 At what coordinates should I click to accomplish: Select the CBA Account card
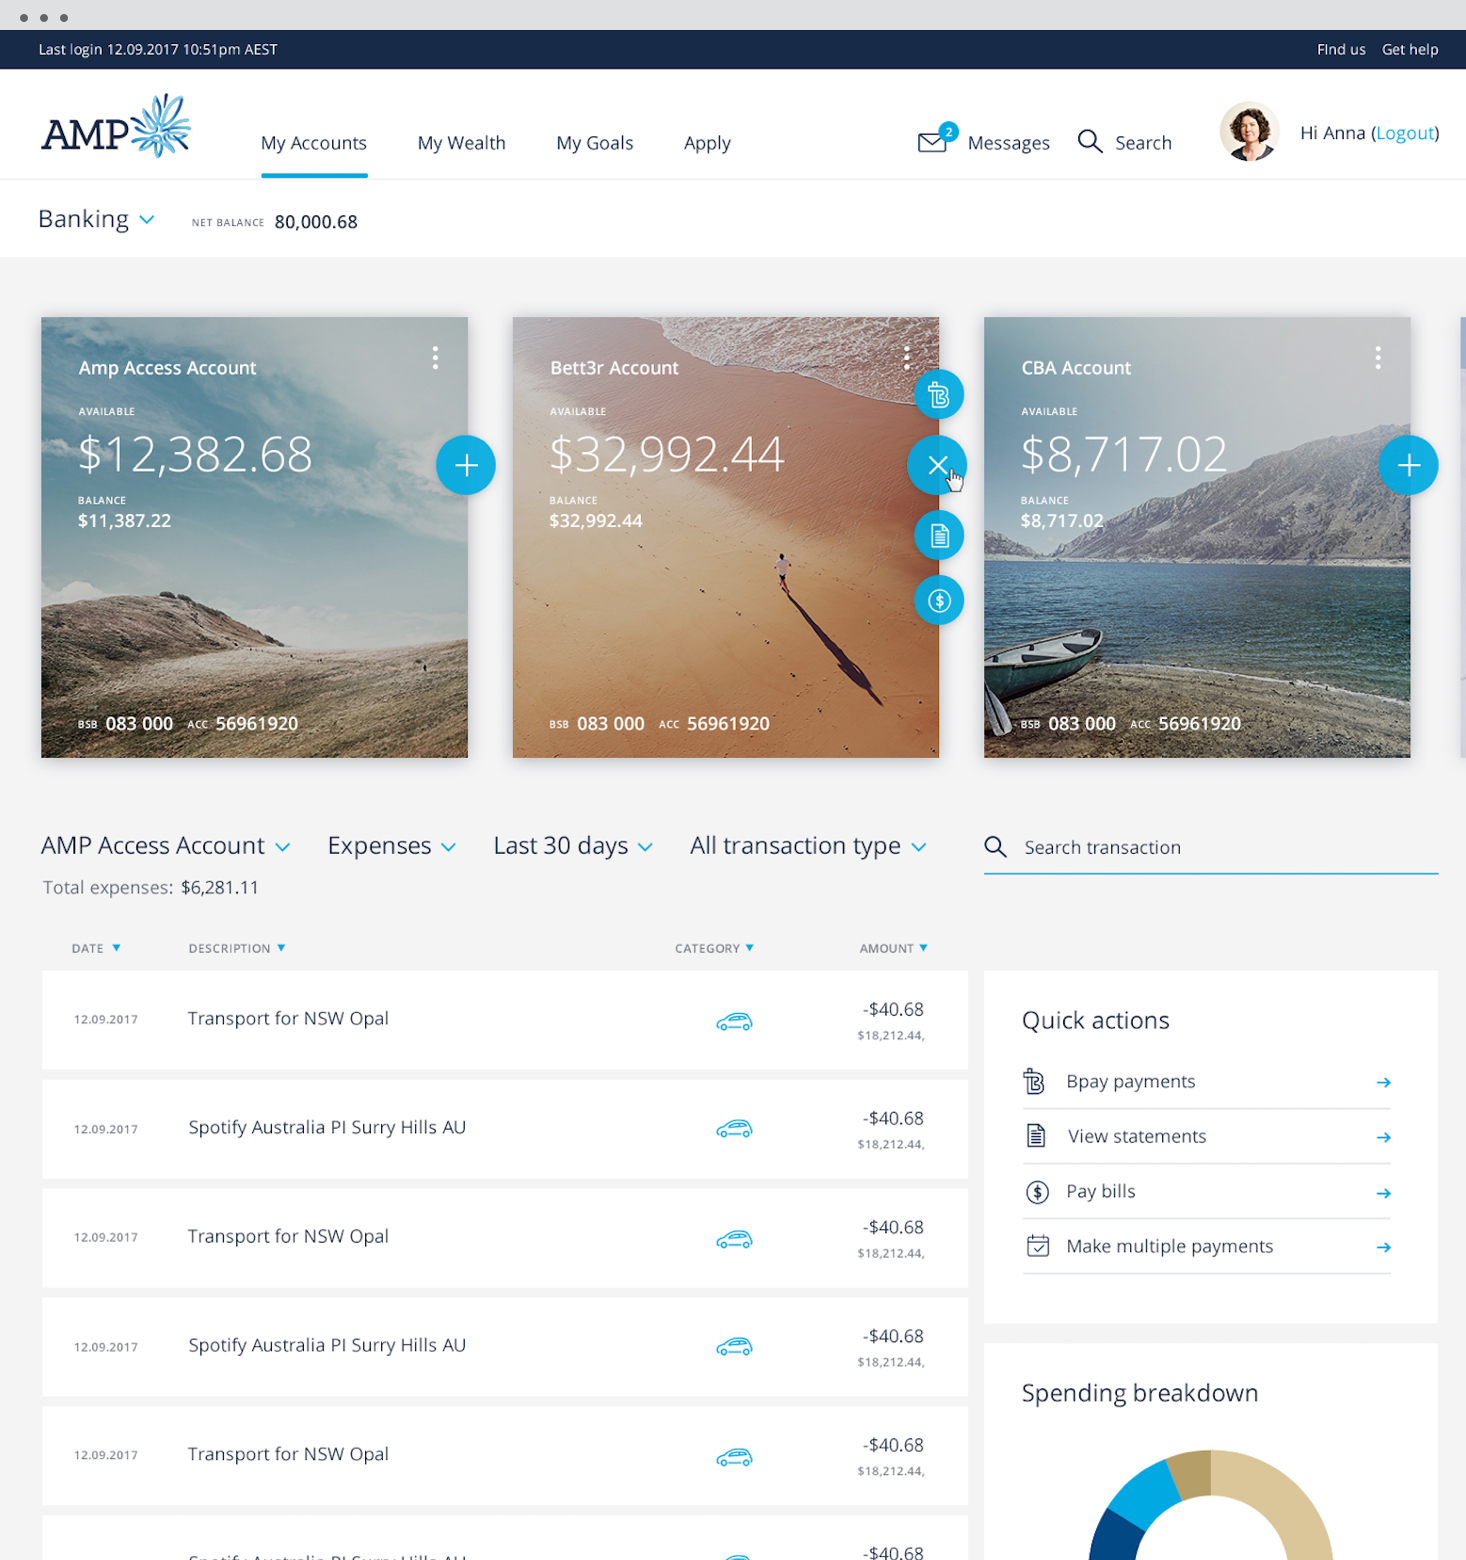coord(1197,537)
